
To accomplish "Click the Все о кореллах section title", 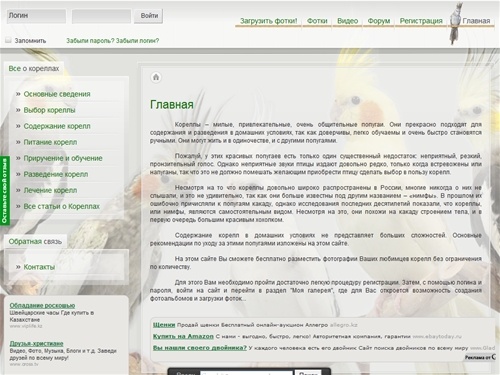I will pyautogui.click(x=34, y=69).
